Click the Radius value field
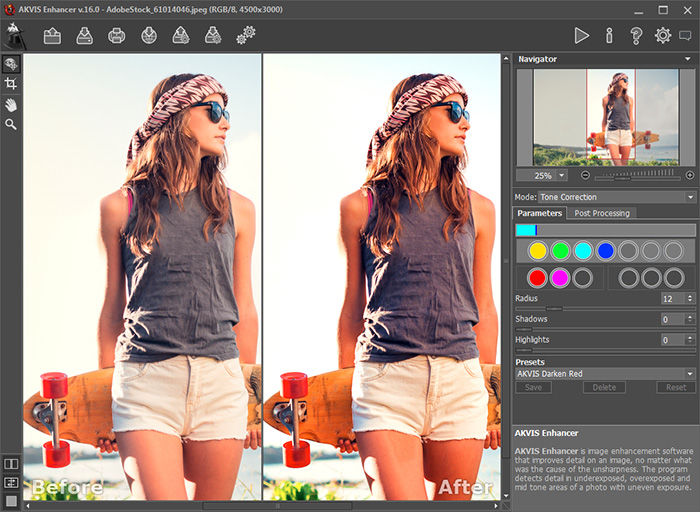The height and width of the screenshot is (512, 700). pos(673,298)
